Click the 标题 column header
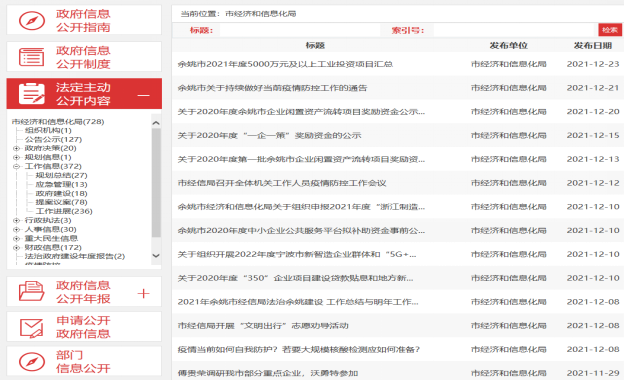The image size is (625, 380). tap(315, 46)
